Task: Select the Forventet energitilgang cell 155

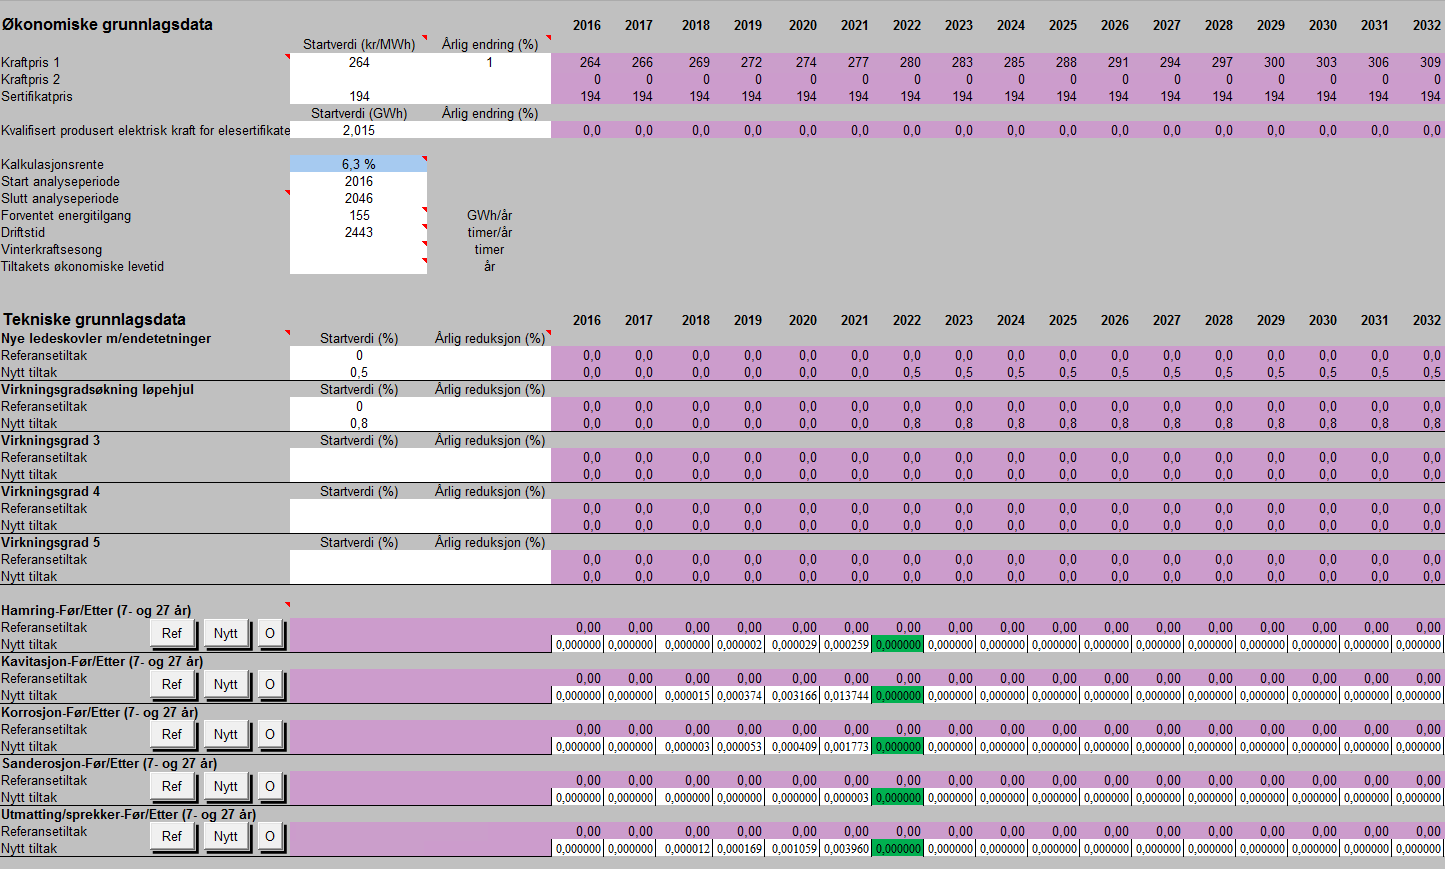Action: [x=358, y=215]
